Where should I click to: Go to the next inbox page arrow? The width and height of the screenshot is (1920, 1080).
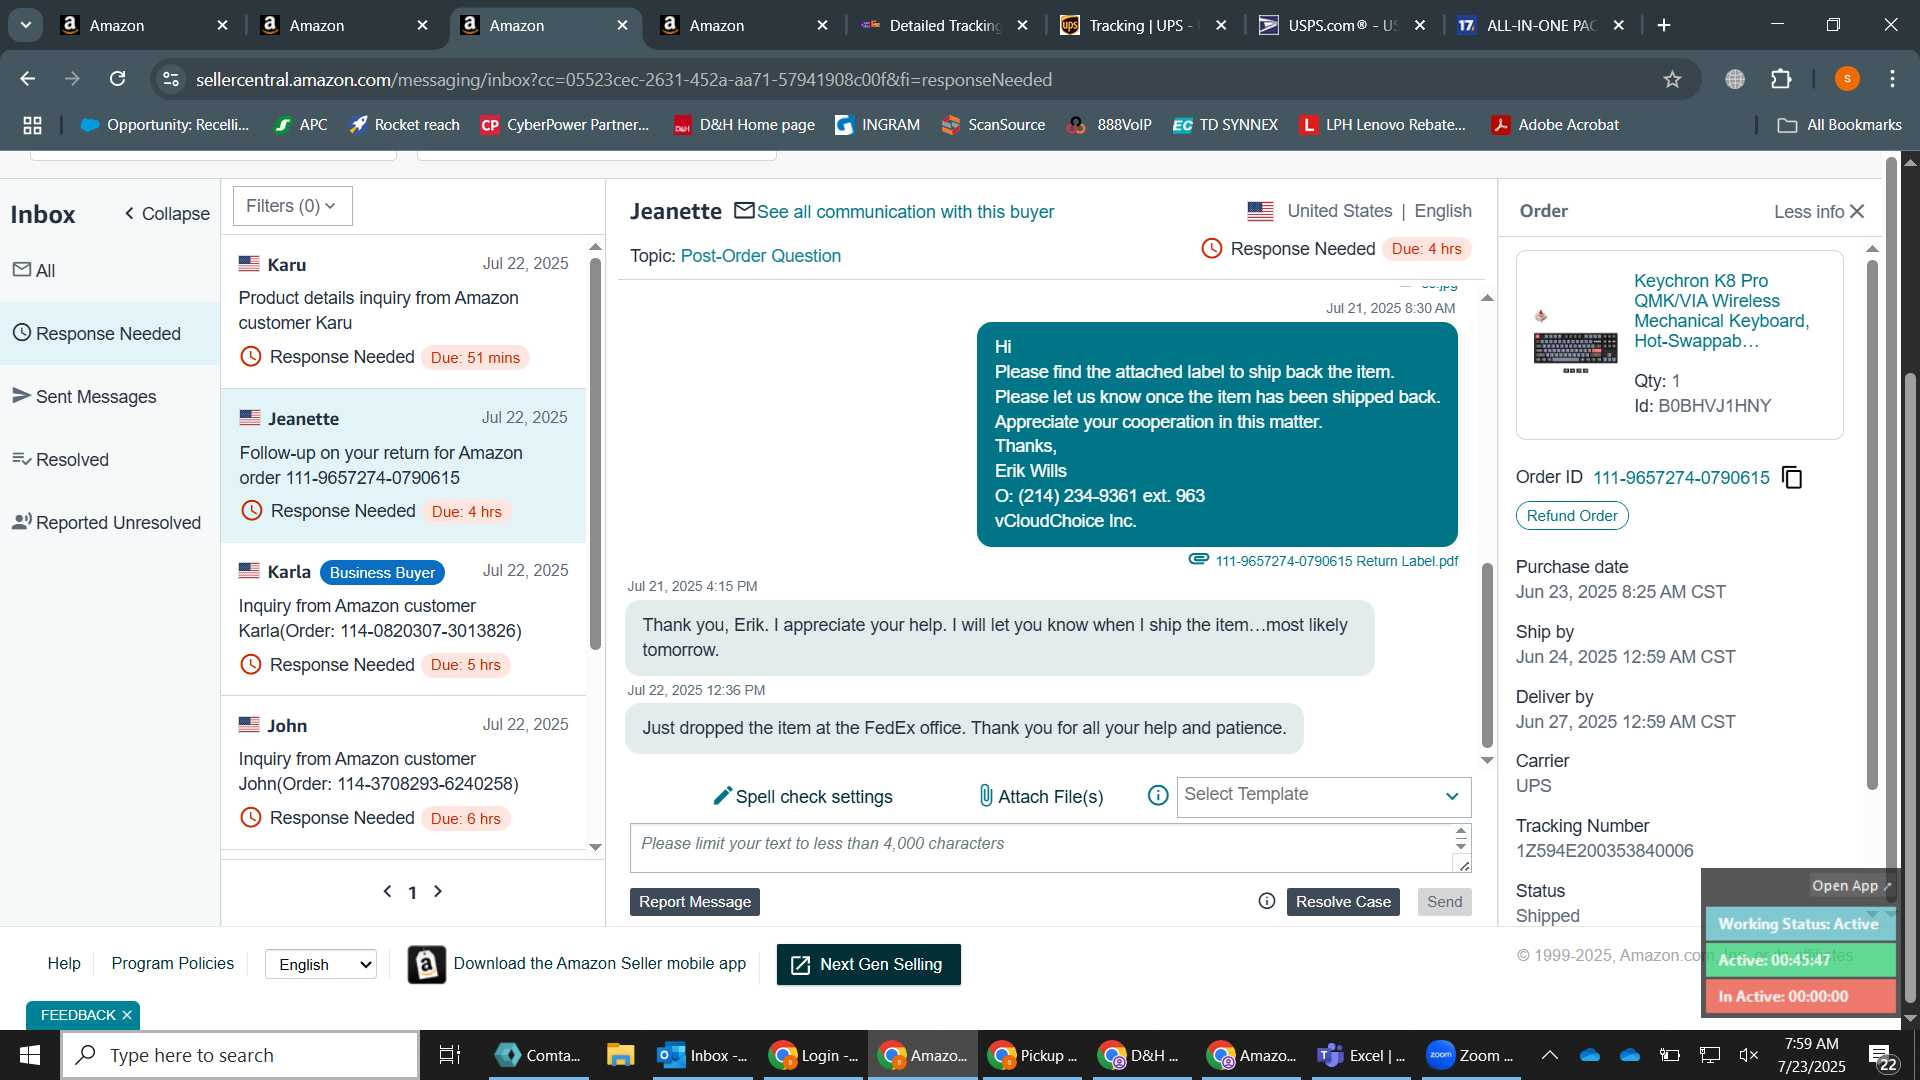pos(437,891)
